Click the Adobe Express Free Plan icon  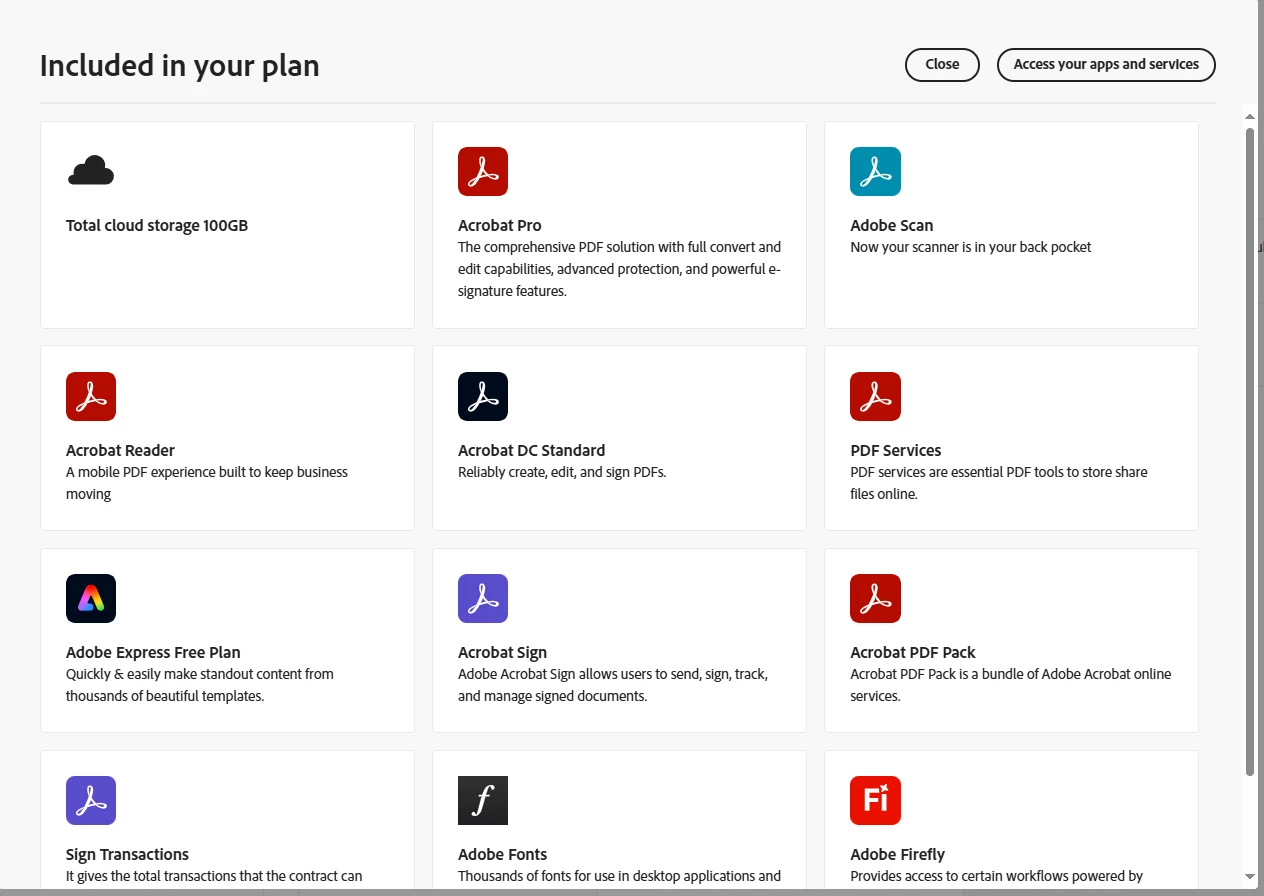(91, 598)
